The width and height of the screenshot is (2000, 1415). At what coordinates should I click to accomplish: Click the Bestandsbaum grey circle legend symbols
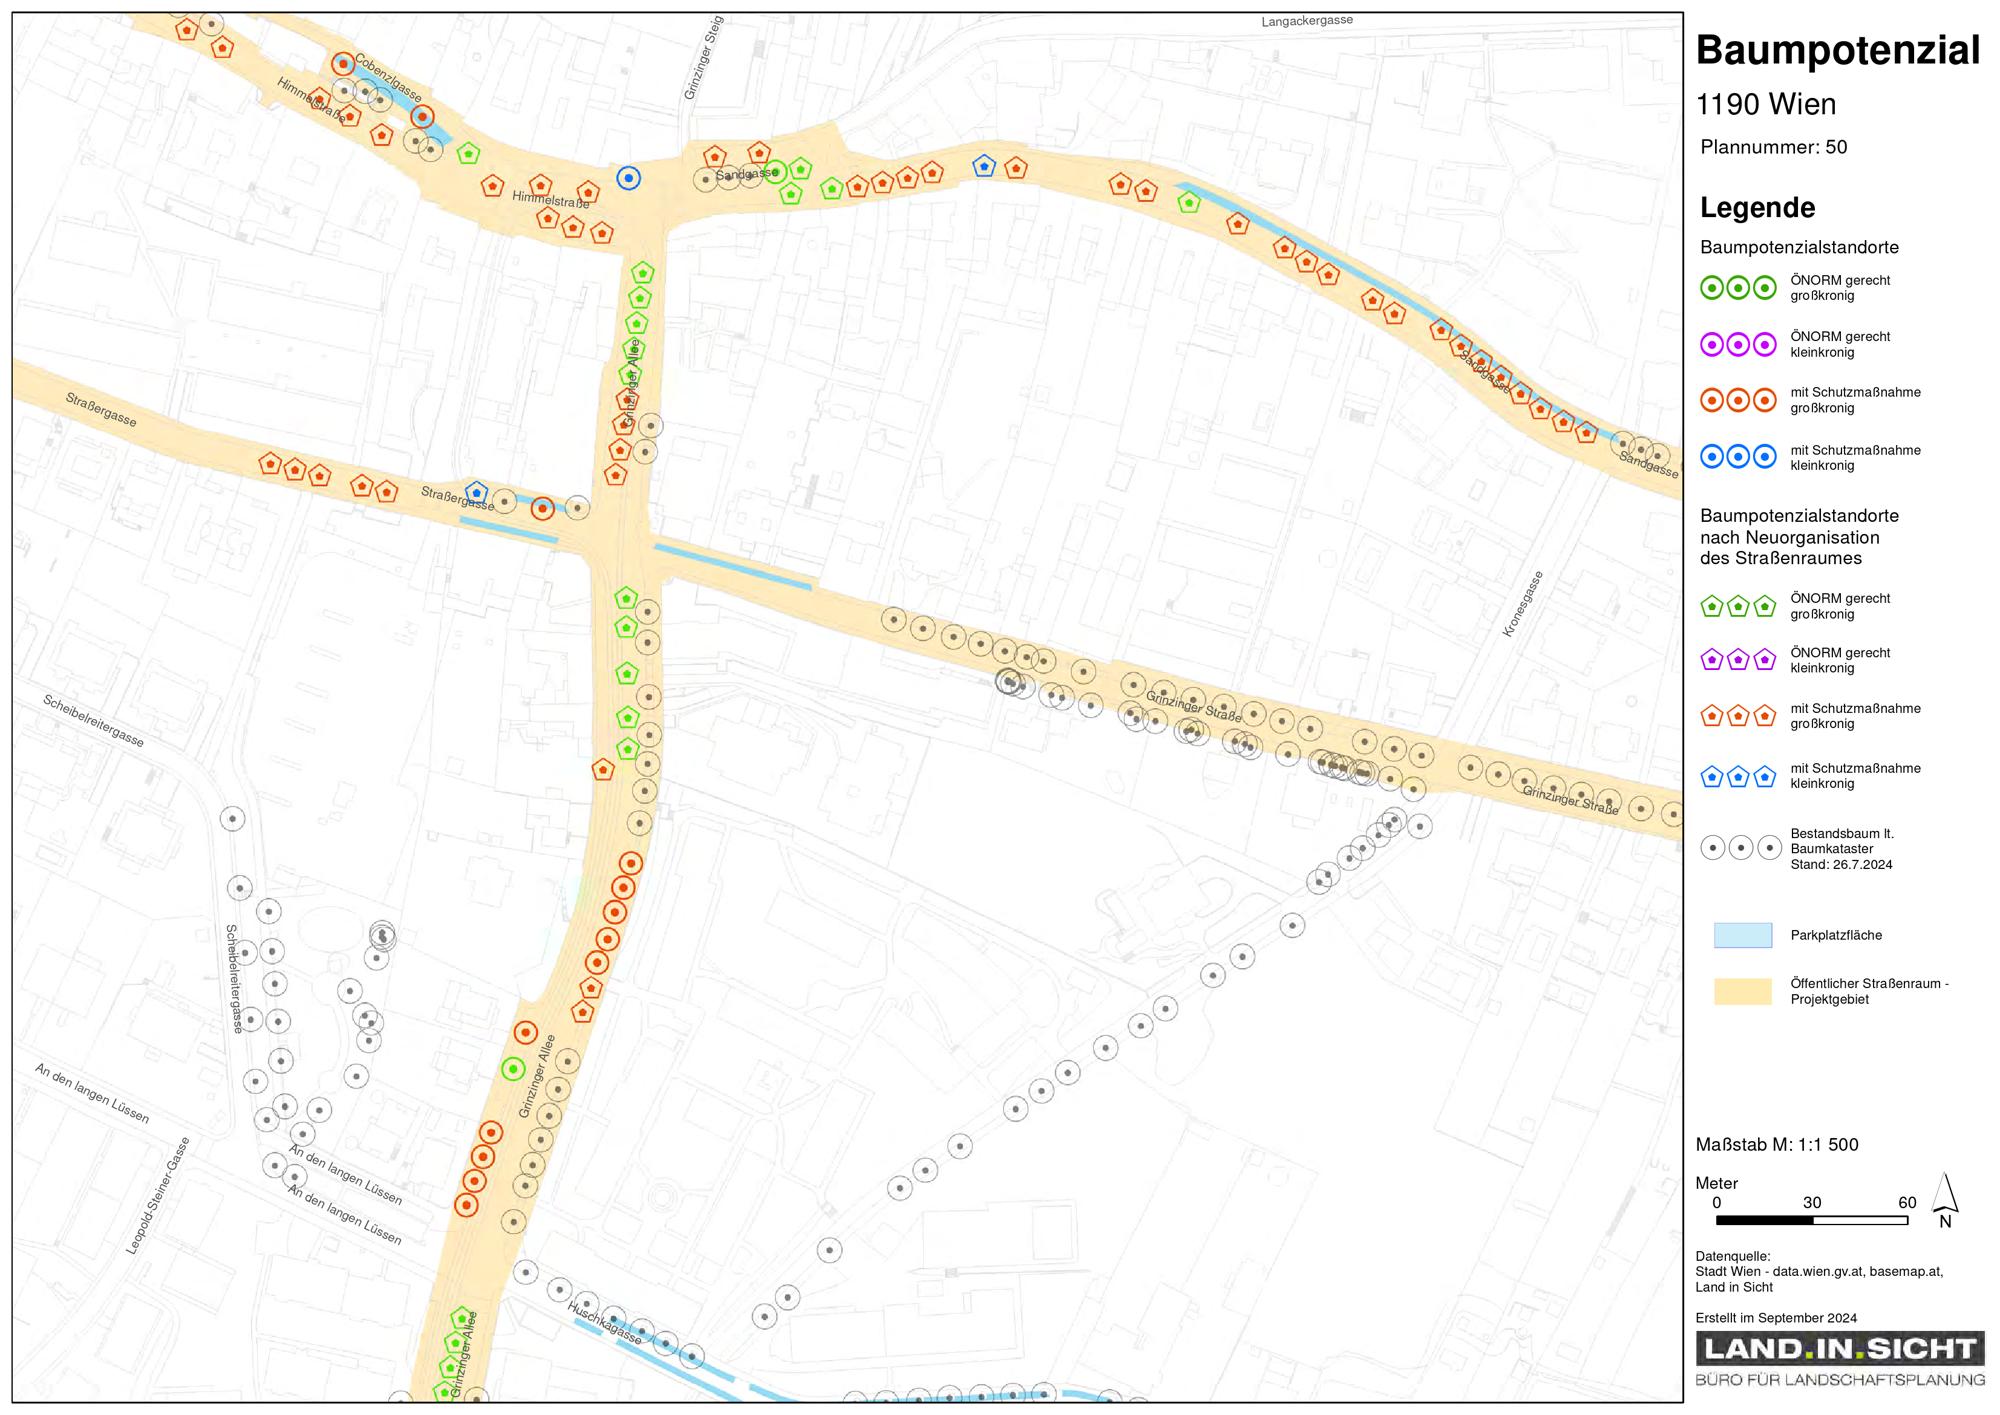click(1741, 848)
